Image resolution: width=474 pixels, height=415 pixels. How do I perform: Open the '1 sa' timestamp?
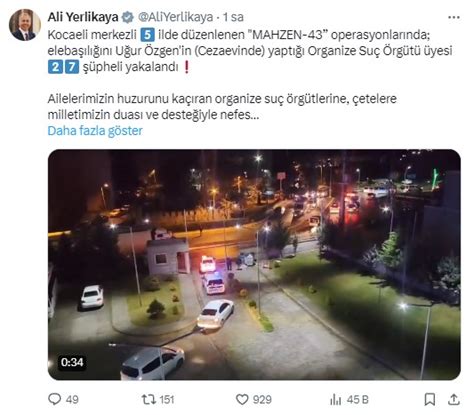(x=233, y=17)
